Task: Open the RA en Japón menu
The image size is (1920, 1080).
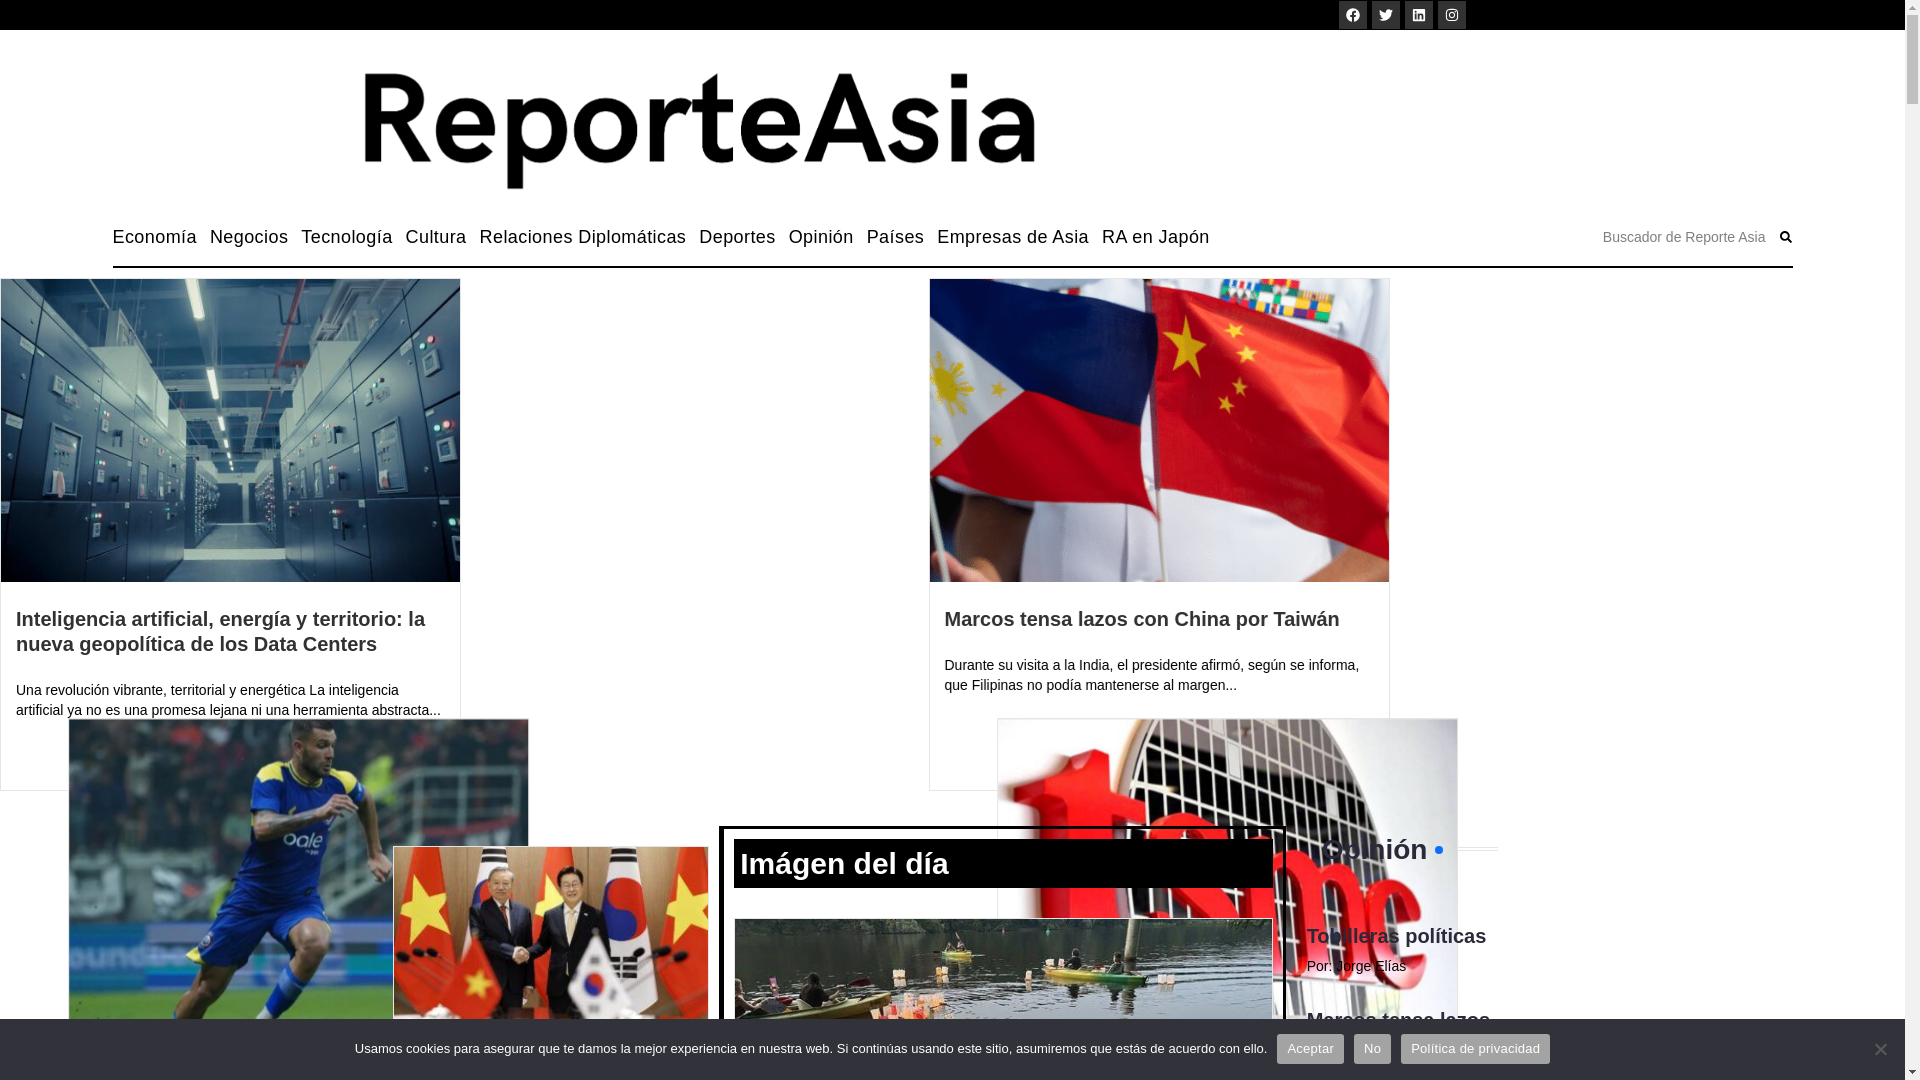Action: click(1155, 237)
